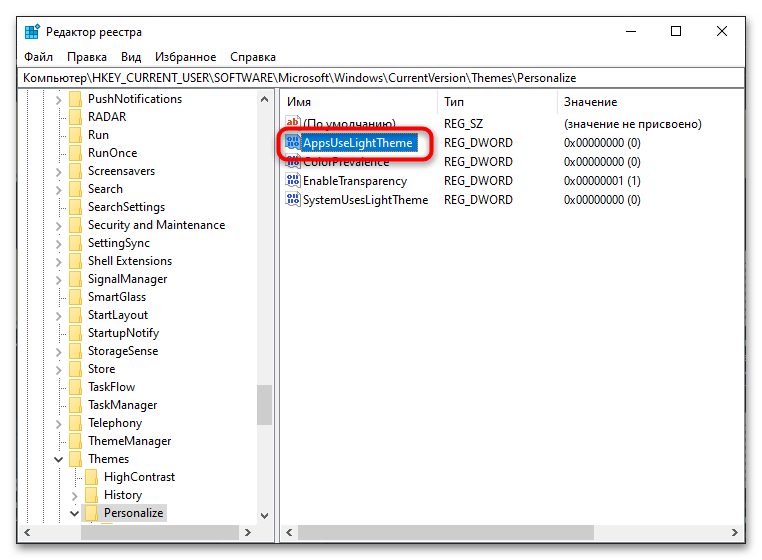Click tree pane scroll-down arrow
This screenshot has height=560, width=762.
click(x=264, y=515)
